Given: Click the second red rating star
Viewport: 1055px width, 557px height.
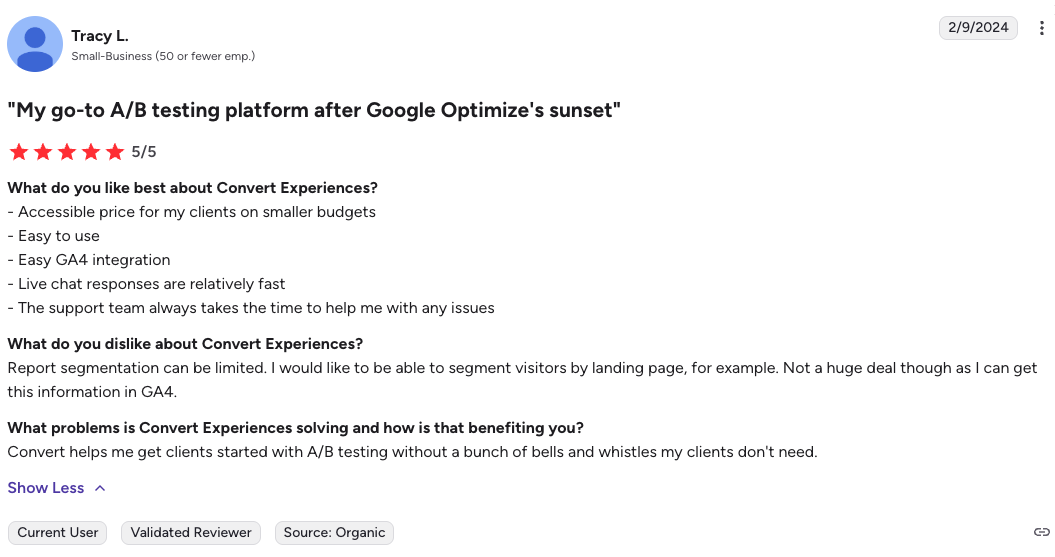Looking at the screenshot, I should (x=43, y=152).
